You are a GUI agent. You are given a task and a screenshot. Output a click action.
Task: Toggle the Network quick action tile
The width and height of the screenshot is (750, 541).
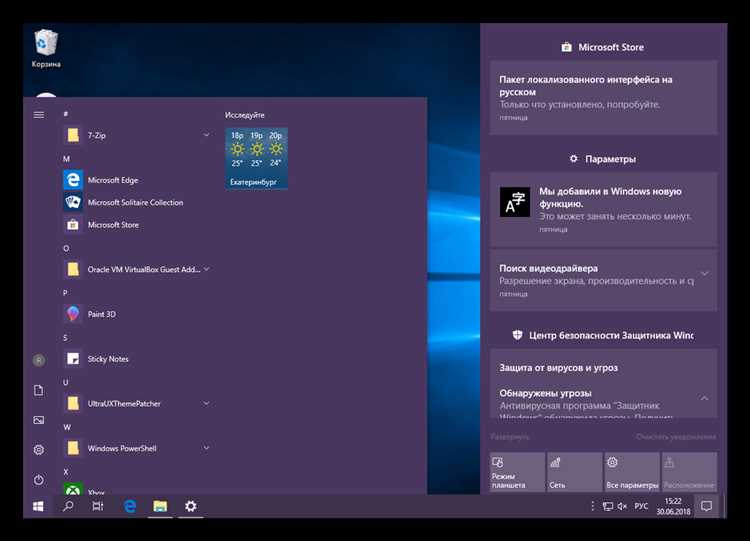pos(574,472)
